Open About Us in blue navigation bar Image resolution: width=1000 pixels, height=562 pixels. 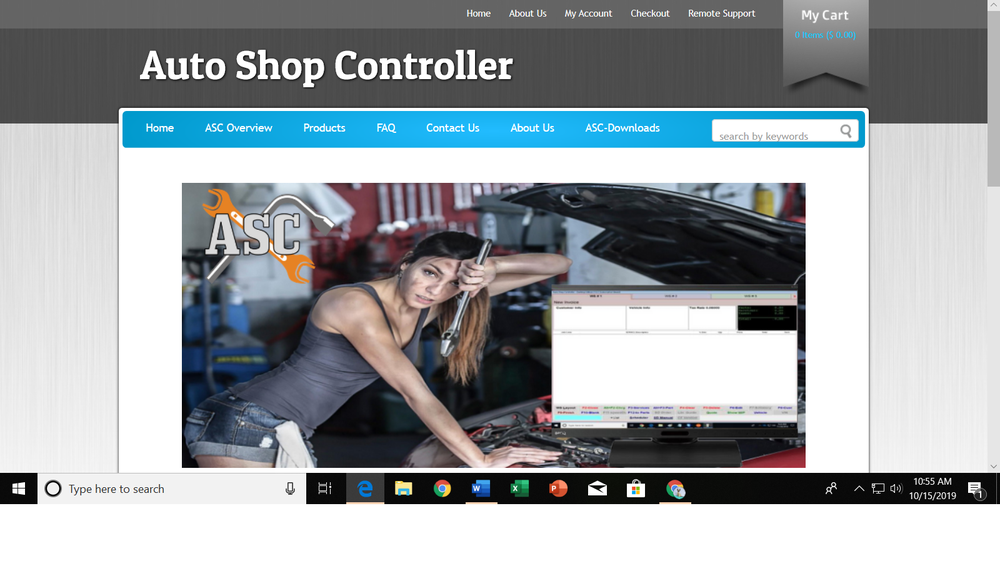pos(532,128)
